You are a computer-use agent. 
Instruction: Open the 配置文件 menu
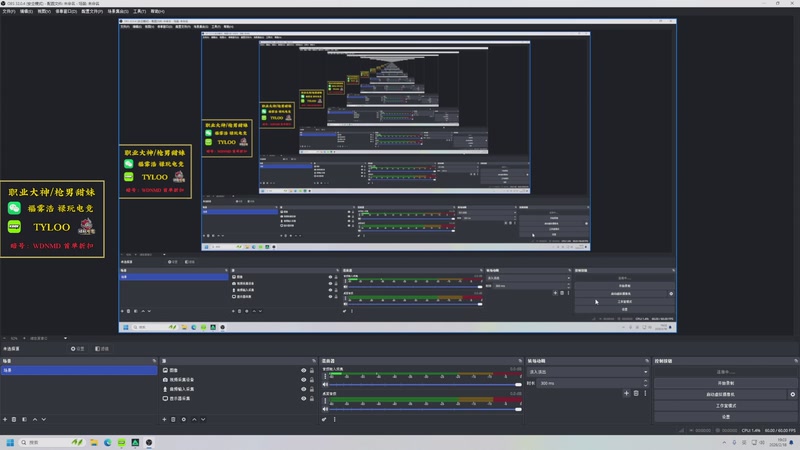coord(92,11)
